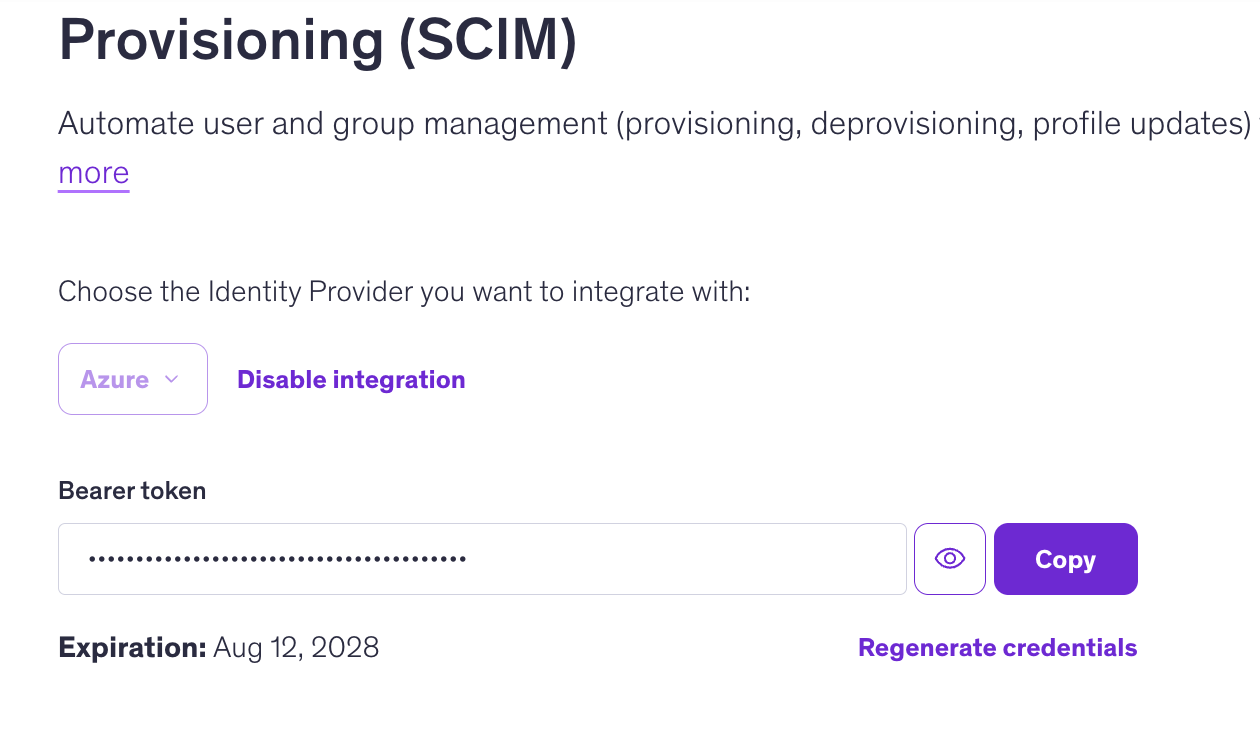
Task: Click the 'Bearer token' field label
Action: pyautogui.click(x=132, y=491)
